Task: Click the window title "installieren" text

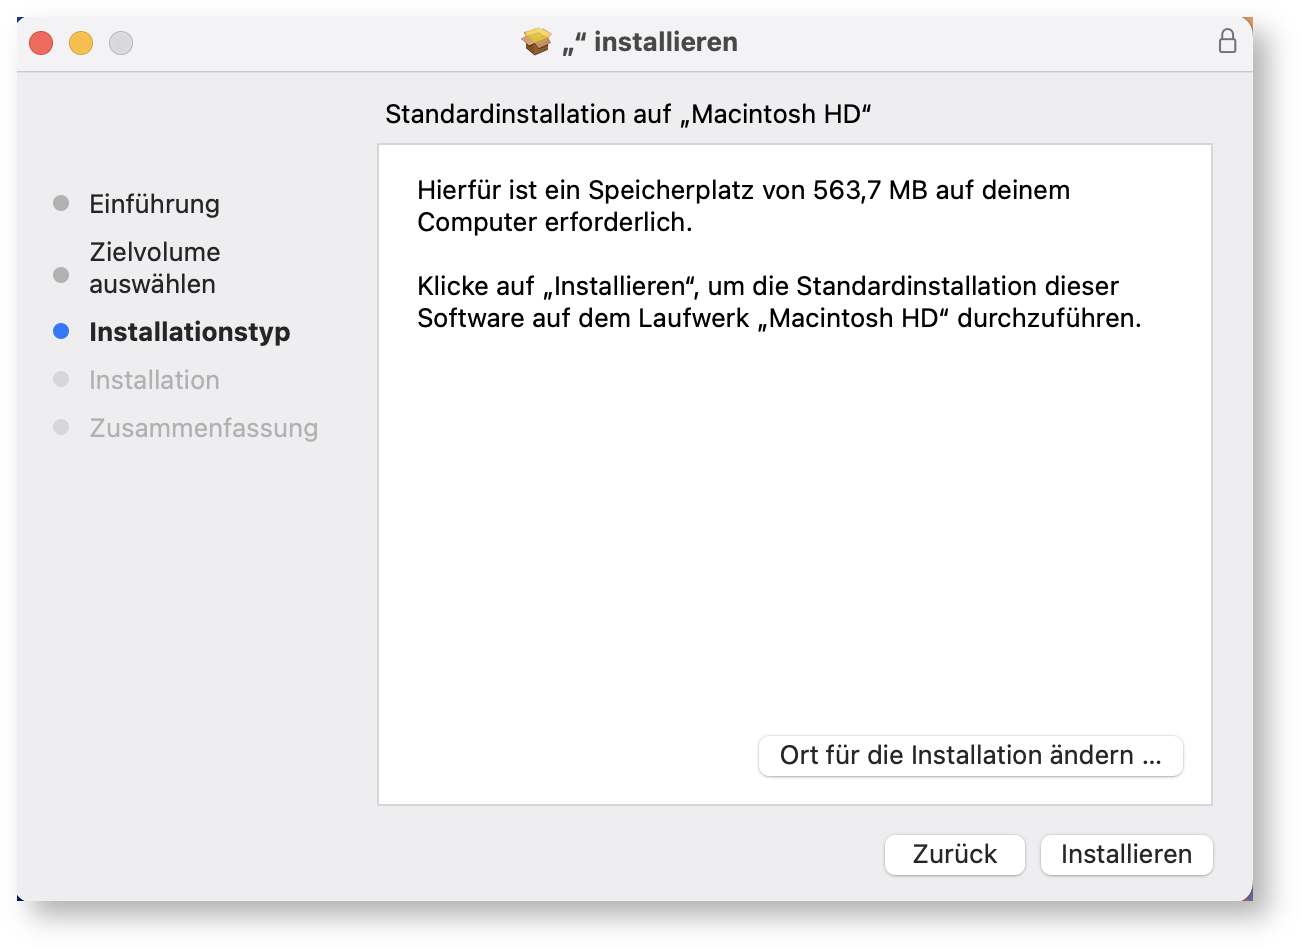Action: tap(665, 42)
